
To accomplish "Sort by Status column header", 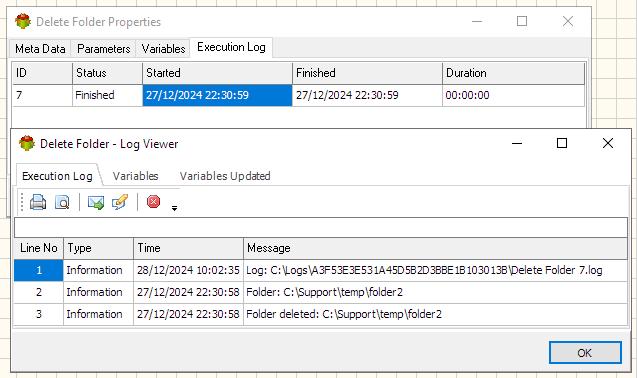I will click(107, 73).
